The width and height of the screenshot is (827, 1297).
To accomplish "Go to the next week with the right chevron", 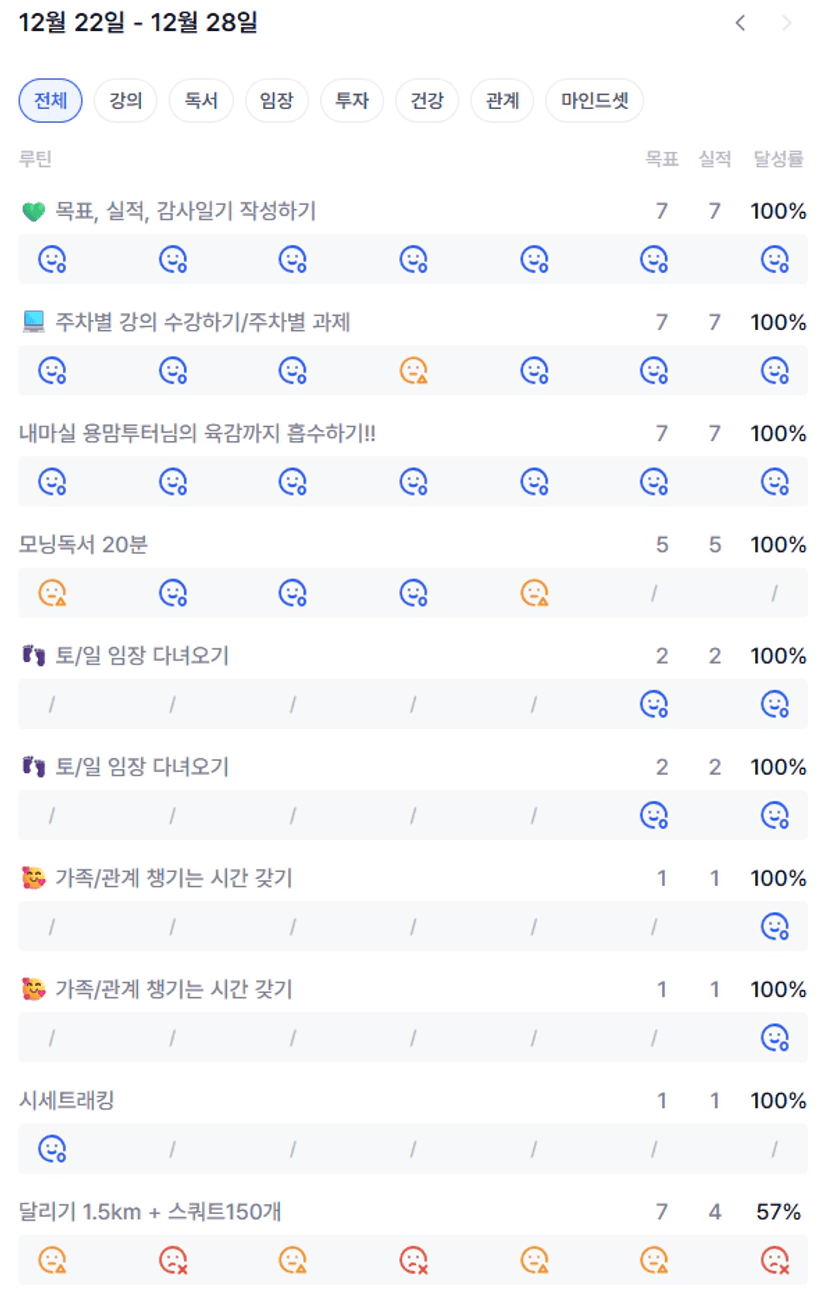I will pos(787,23).
